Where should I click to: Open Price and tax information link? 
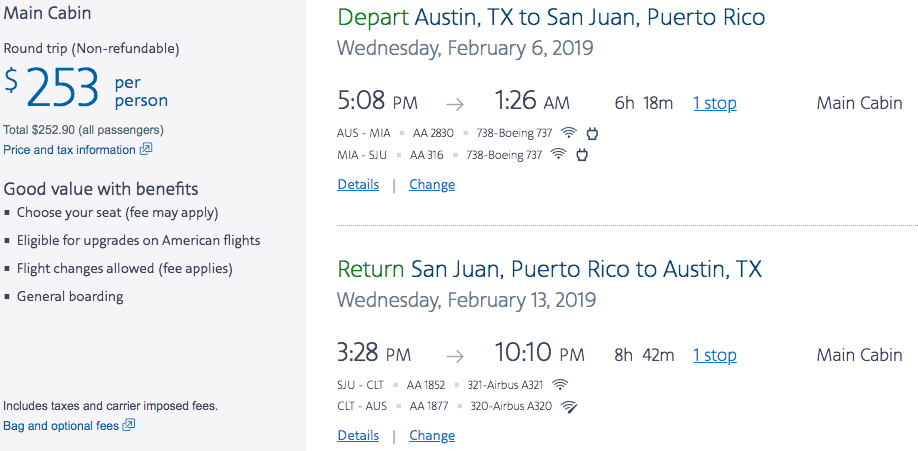pos(69,150)
